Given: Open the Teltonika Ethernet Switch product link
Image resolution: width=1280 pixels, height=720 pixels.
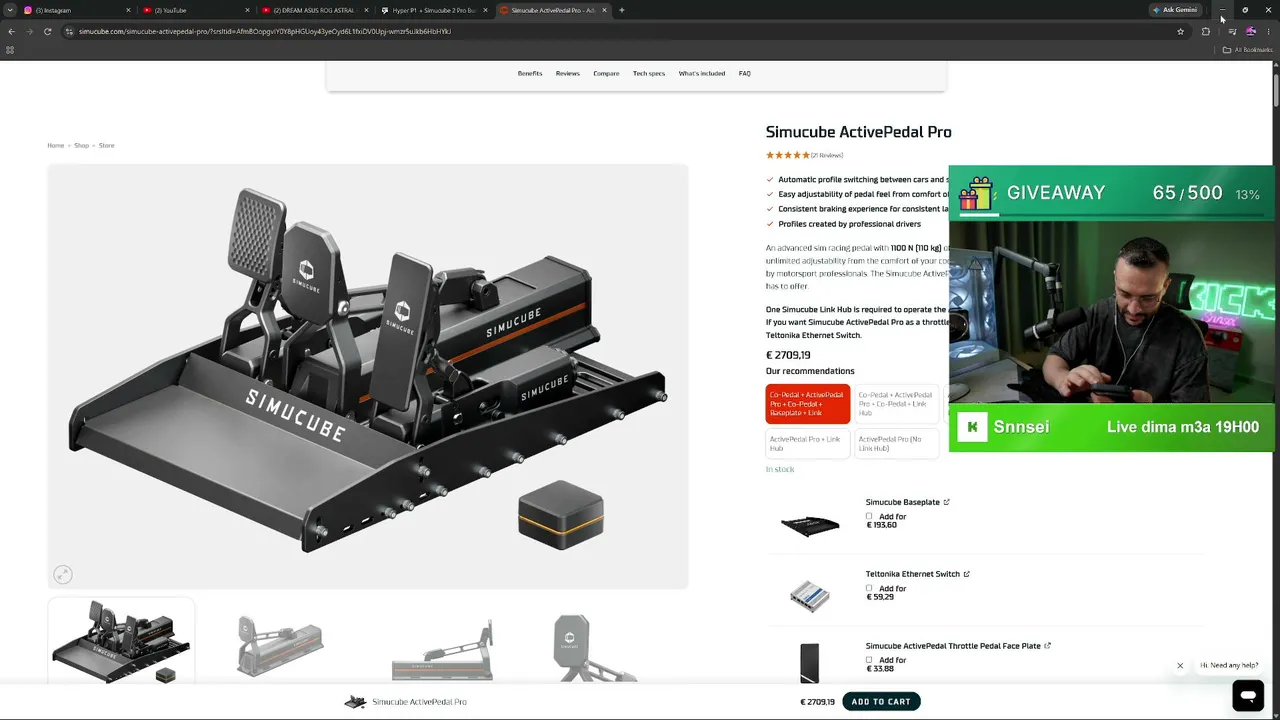Looking at the screenshot, I should (912, 574).
